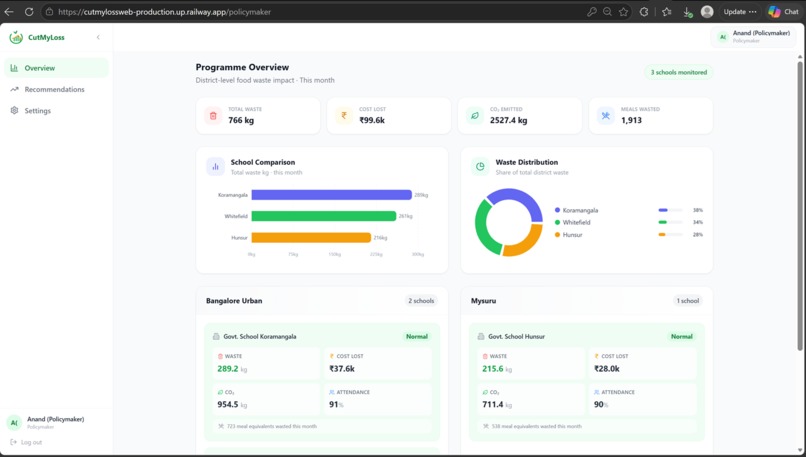Click the Cost Lost rupee icon
Image resolution: width=806 pixels, height=457 pixels.
click(344, 116)
